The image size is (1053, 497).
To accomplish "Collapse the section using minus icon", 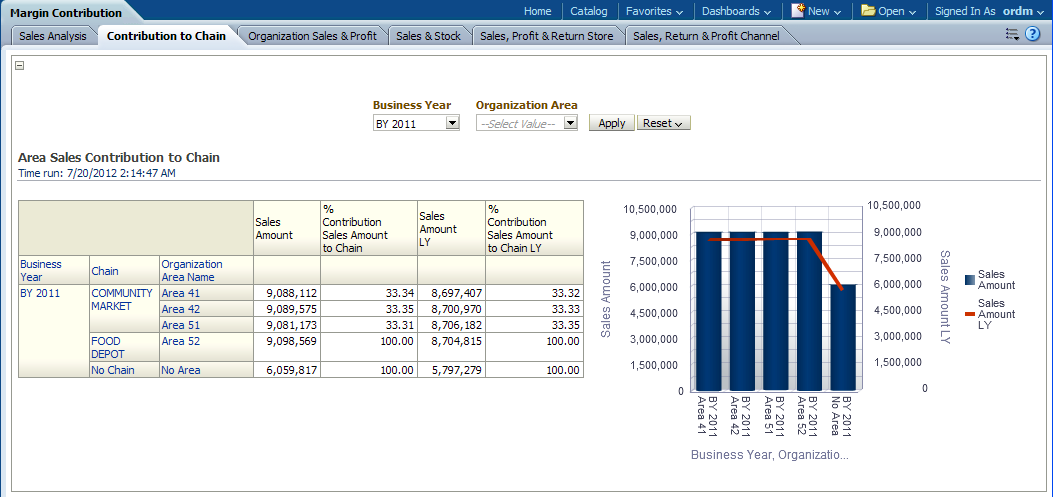I will tap(20, 66).
